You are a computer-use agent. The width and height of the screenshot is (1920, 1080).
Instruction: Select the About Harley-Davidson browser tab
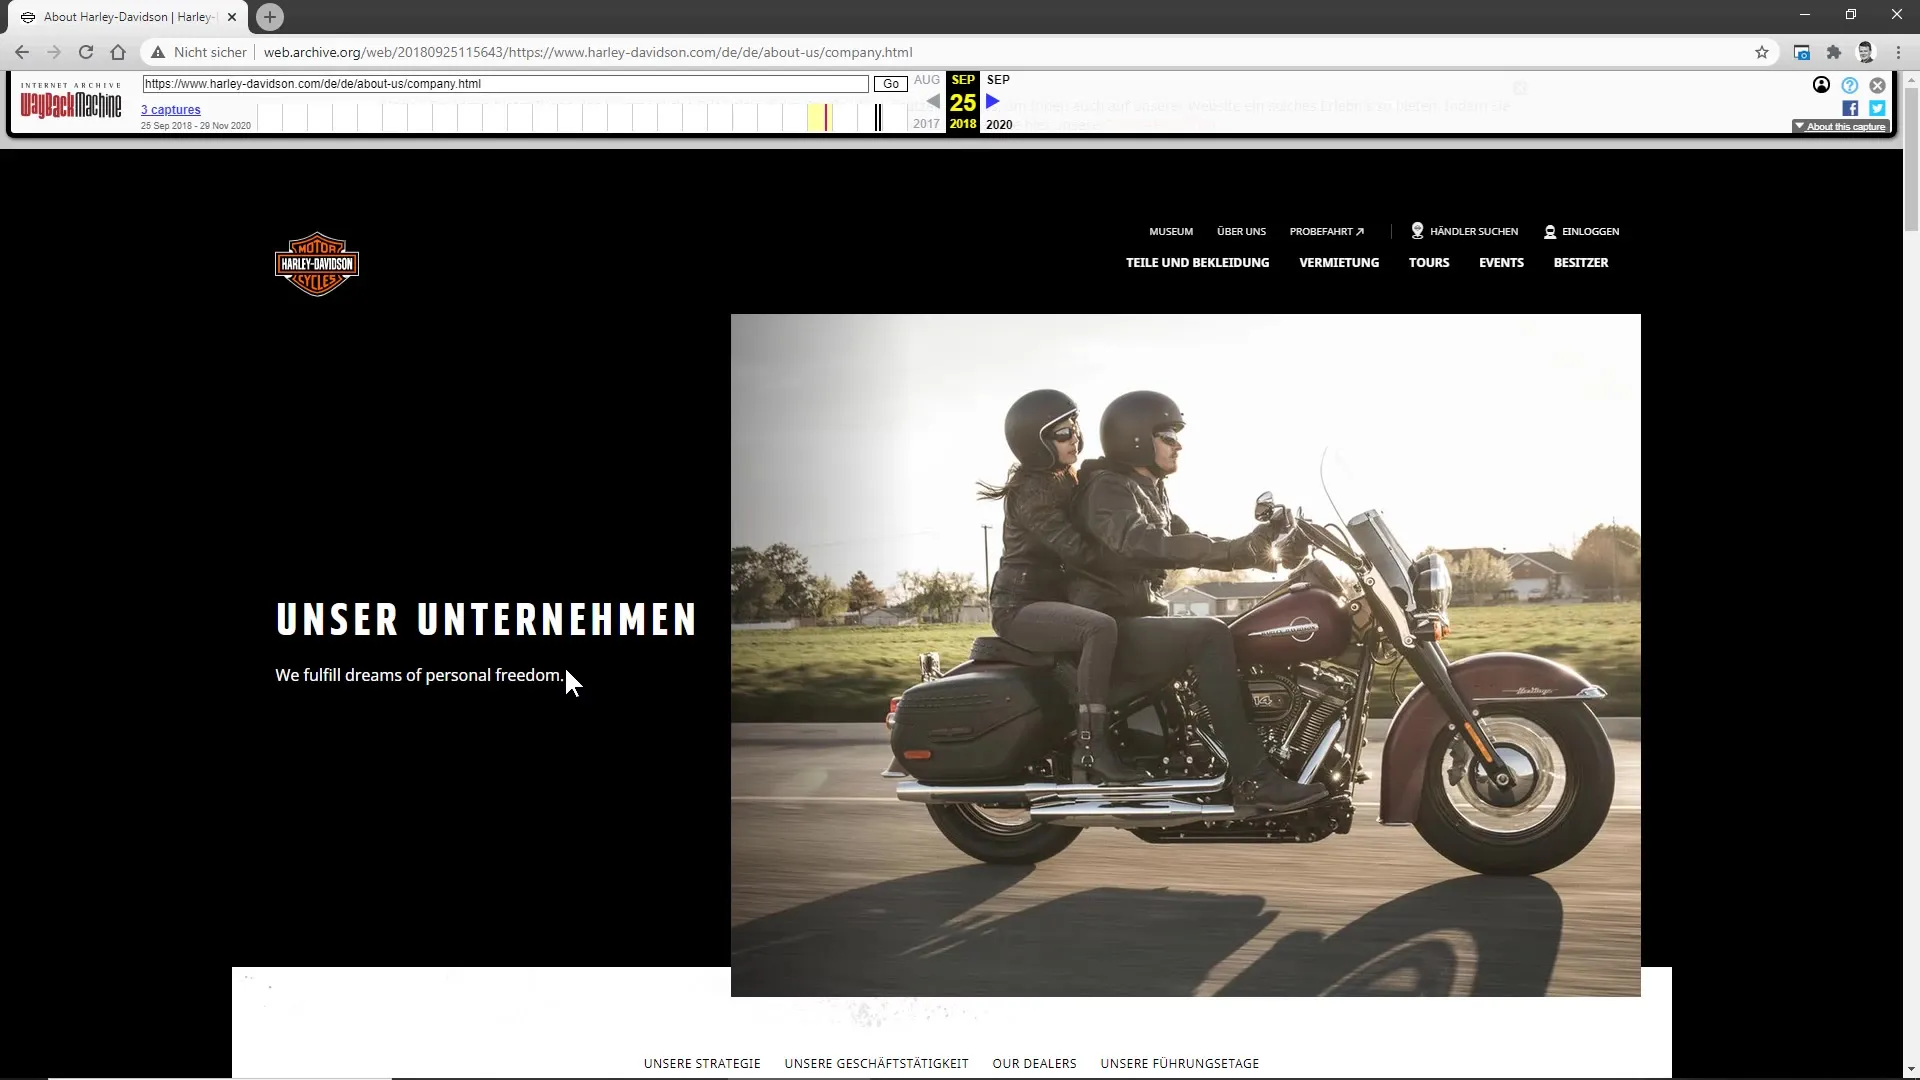tap(129, 17)
